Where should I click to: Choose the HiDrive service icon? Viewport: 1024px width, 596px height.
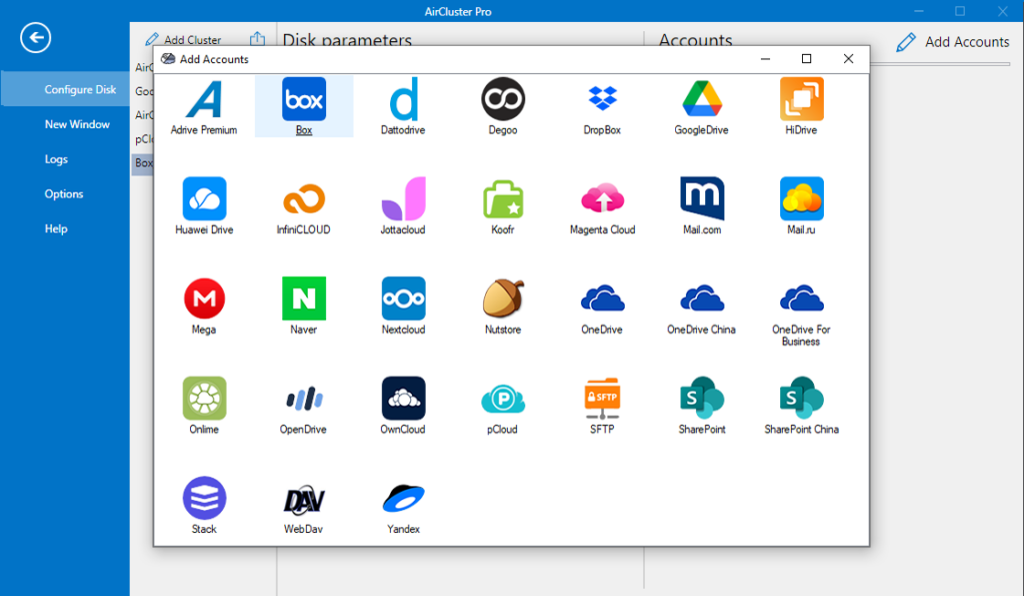(x=801, y=99)
